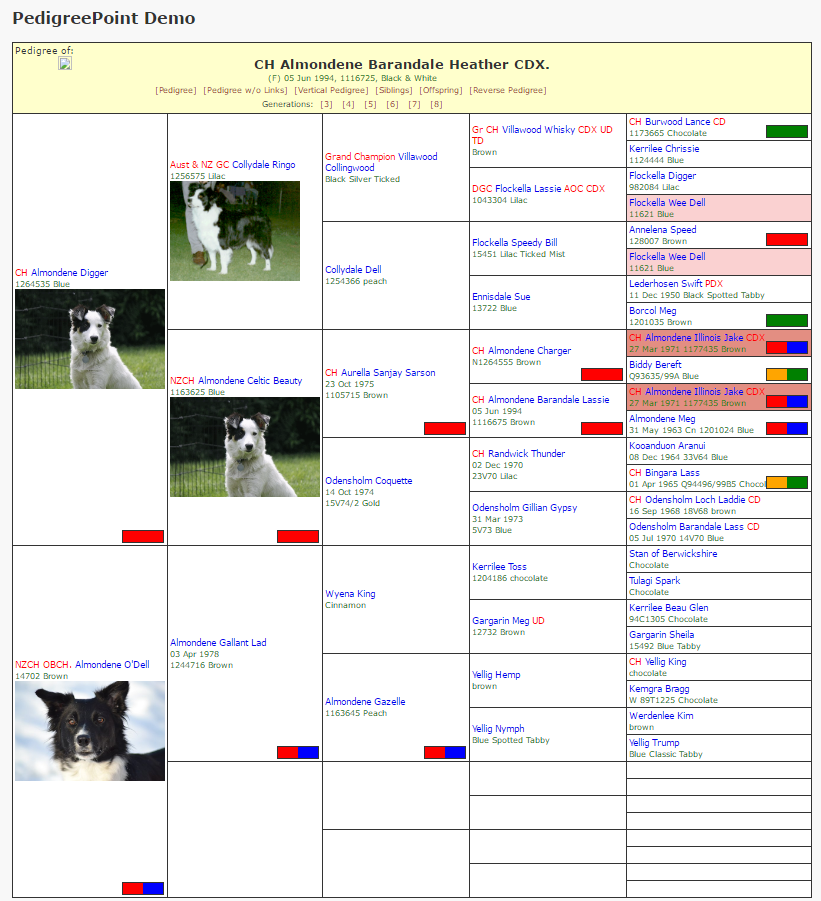Follow the Almondene Gallant Lad link

pos(218,643)
